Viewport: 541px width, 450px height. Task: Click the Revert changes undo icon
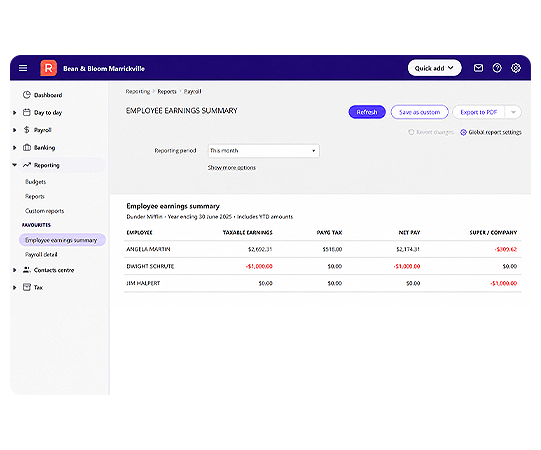(x=411, y=132)
